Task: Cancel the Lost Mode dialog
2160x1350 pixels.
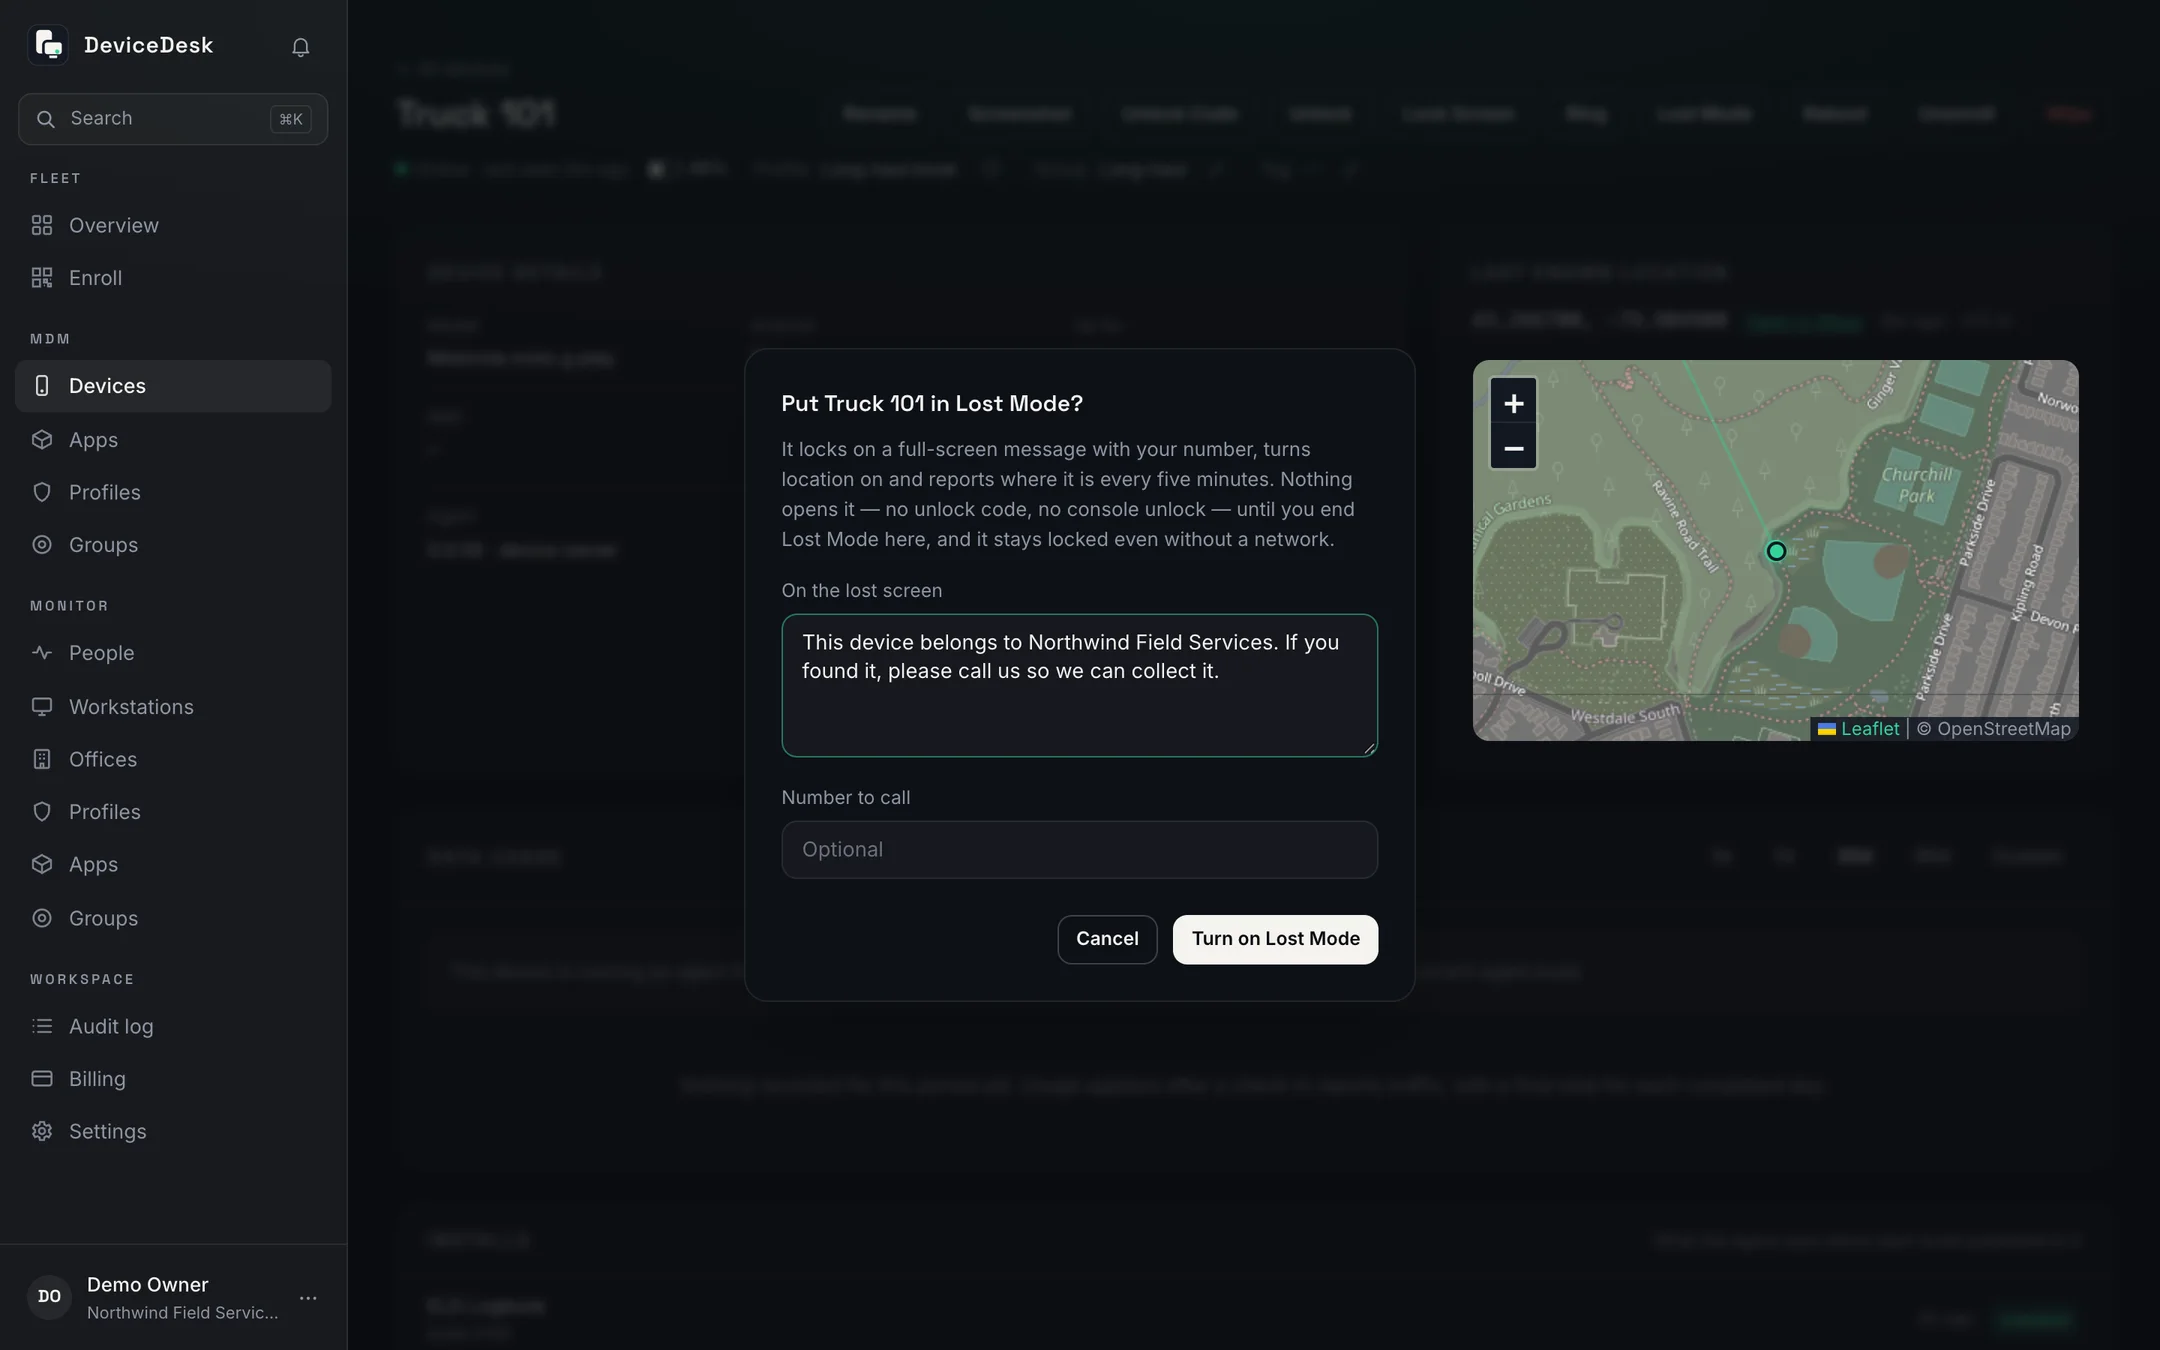Action: (x=1107, y=939)
